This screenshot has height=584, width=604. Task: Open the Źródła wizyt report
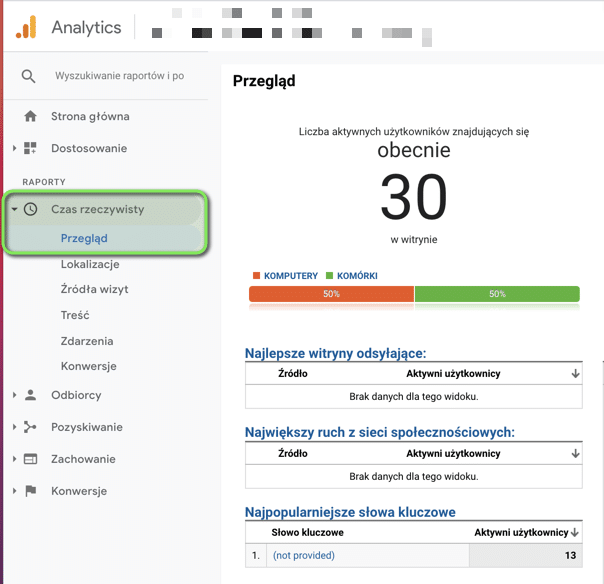pos(94,289)
